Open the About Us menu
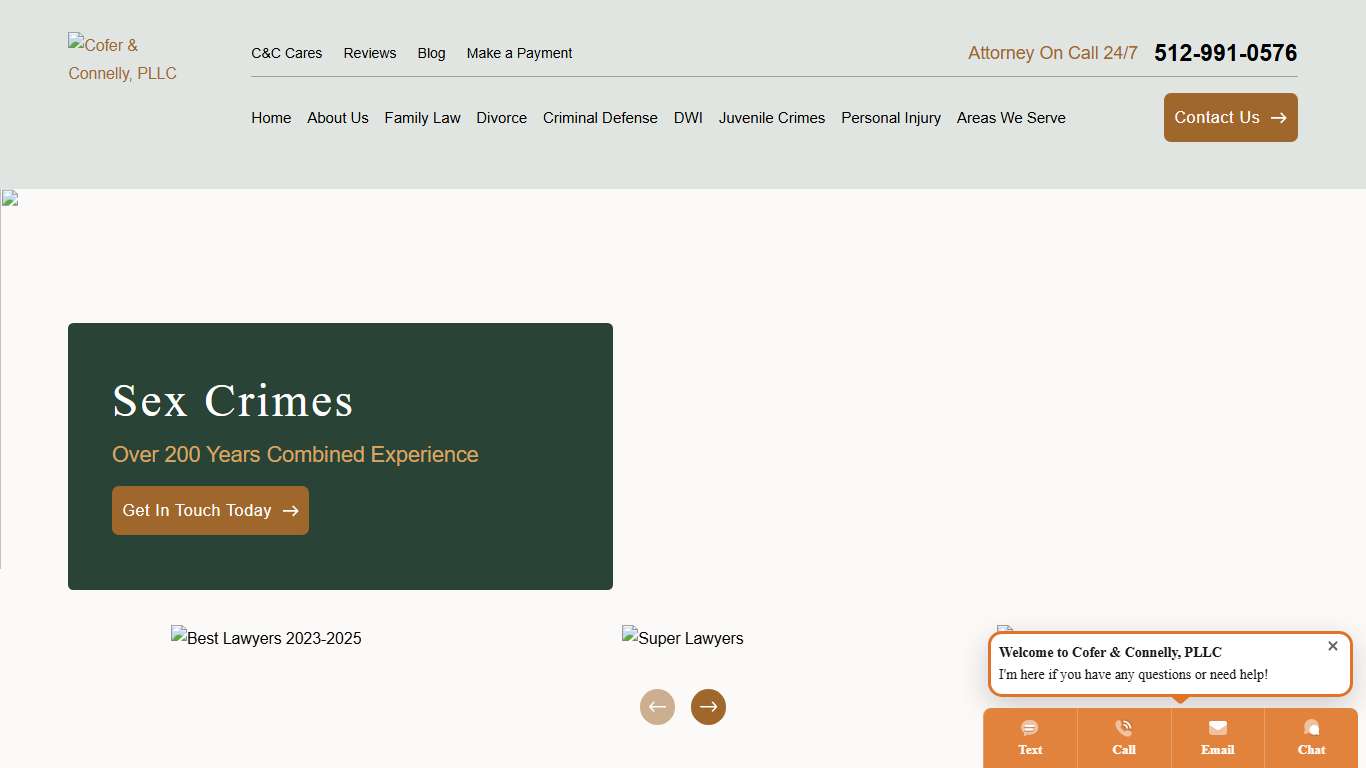This screenshot has height=768, width=1366. tap(337, 118)
